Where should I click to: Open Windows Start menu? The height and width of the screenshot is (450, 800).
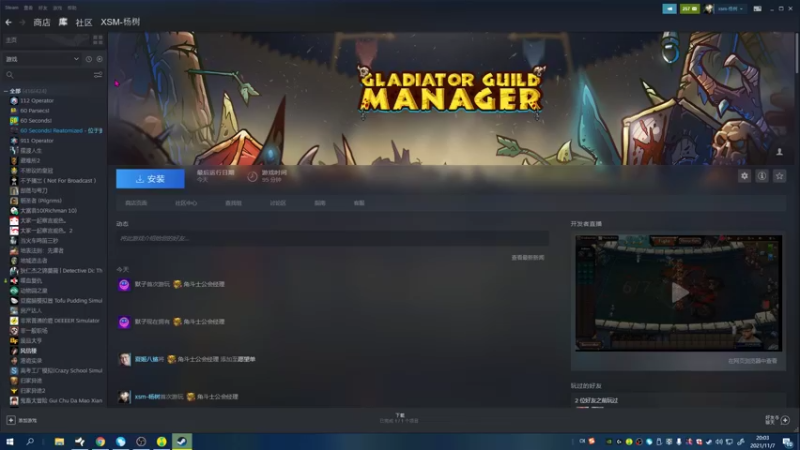(10, 442)
